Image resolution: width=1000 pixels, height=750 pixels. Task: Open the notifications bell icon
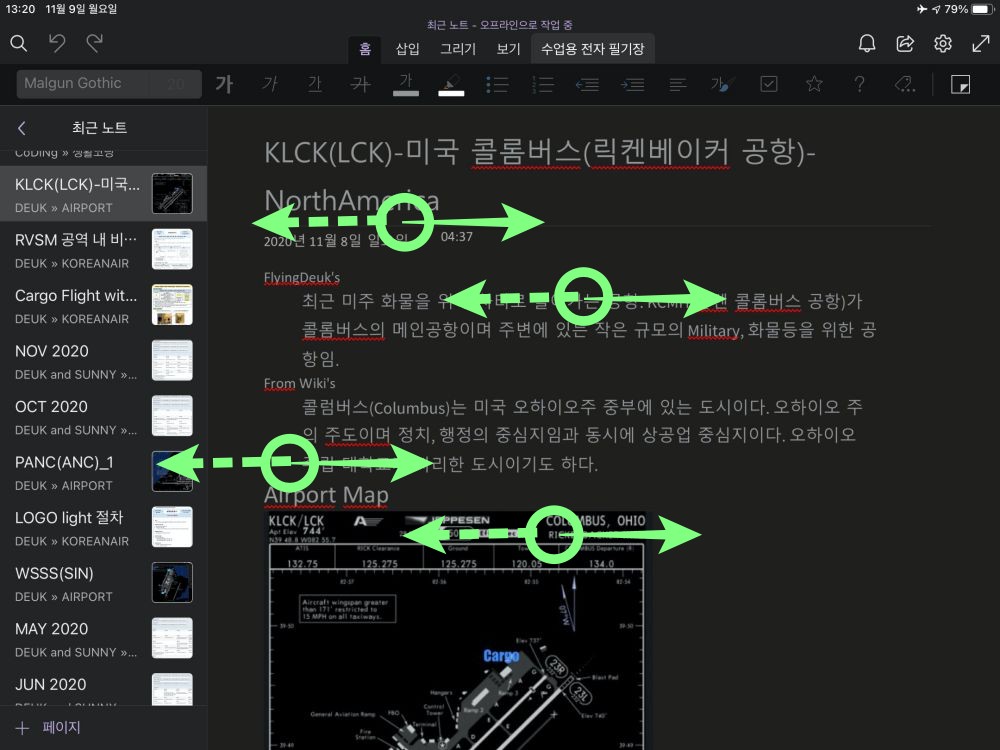click(x=867, y=43)
